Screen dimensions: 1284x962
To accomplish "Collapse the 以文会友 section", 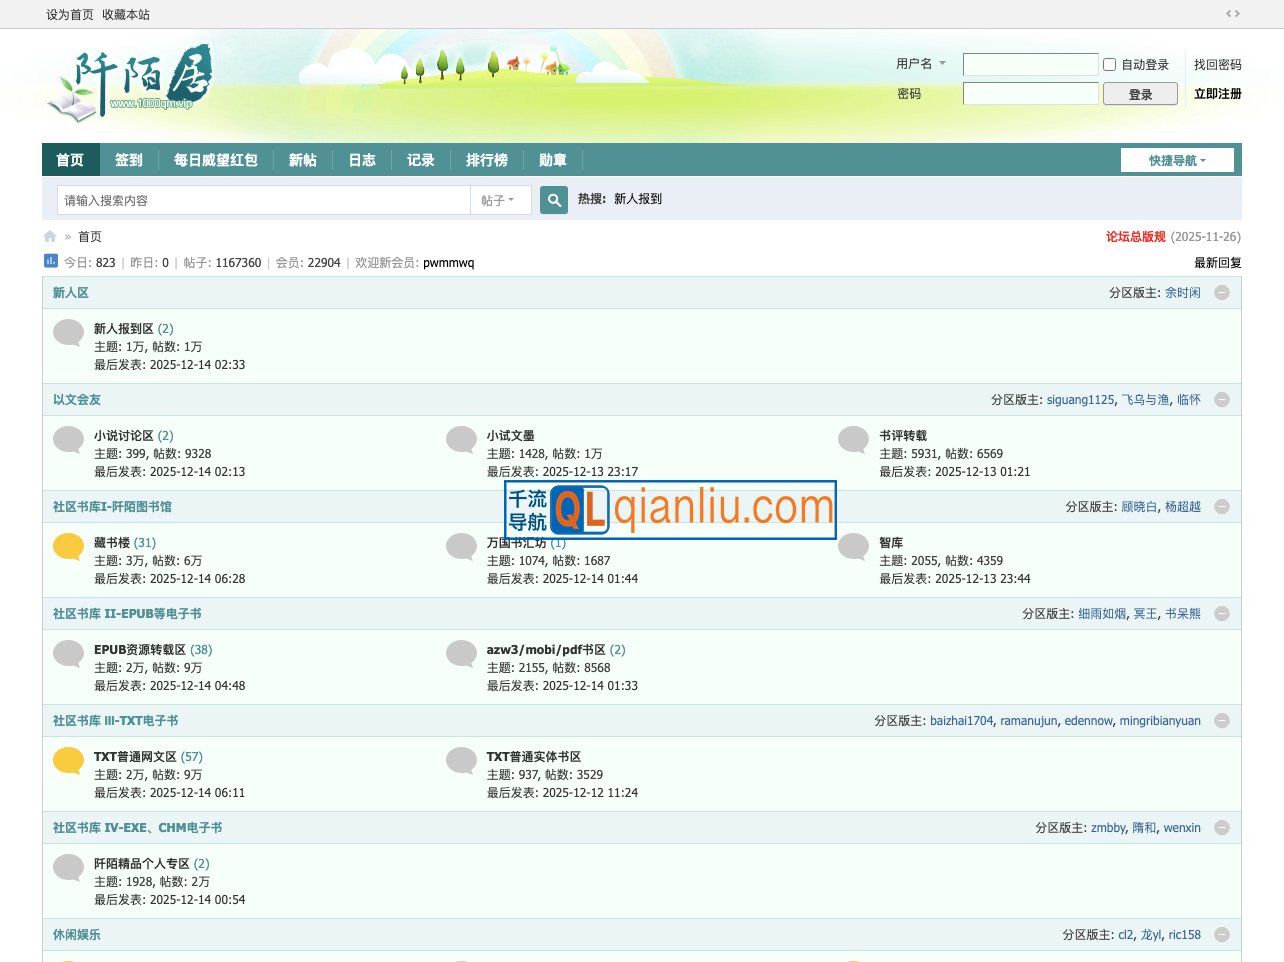I will [1221, 400].
